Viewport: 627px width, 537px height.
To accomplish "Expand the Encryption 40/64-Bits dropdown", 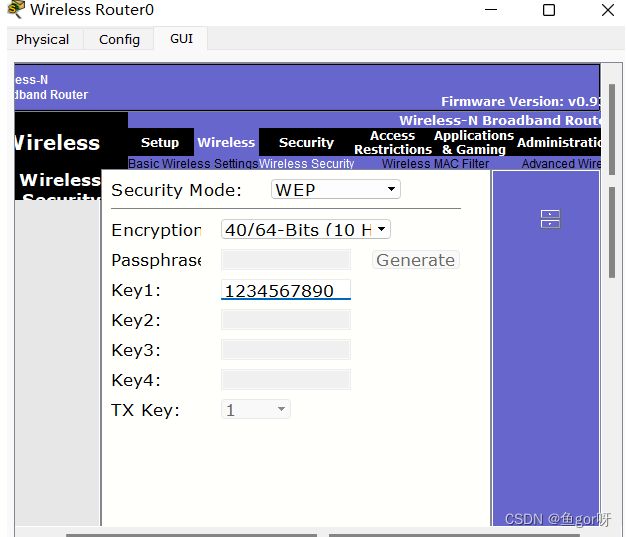I will coord(306,230).
